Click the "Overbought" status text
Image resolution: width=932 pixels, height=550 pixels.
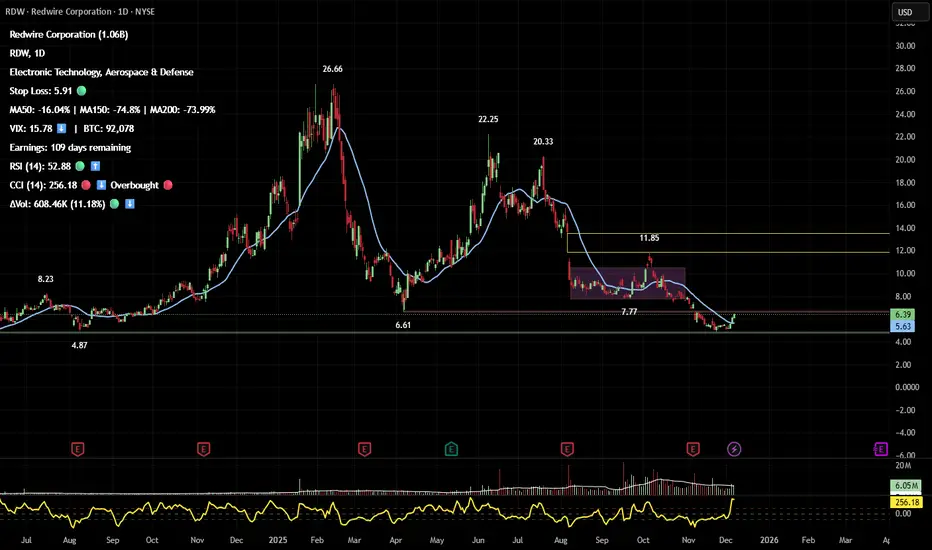click(134, 185)
